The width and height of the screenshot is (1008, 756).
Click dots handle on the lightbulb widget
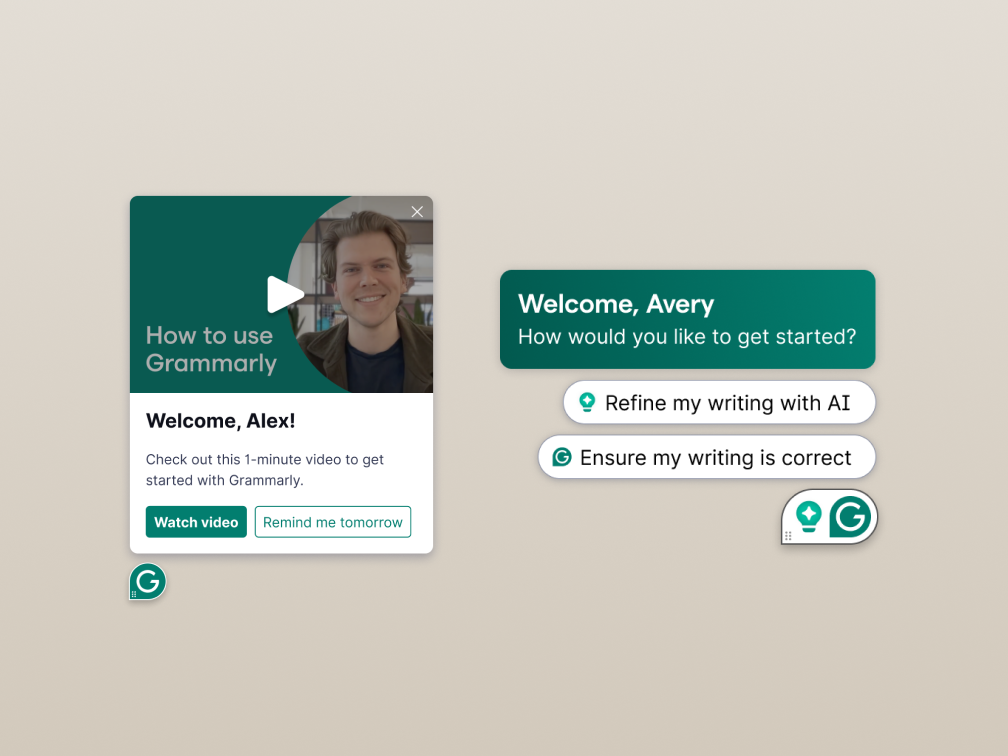(788, 536)
